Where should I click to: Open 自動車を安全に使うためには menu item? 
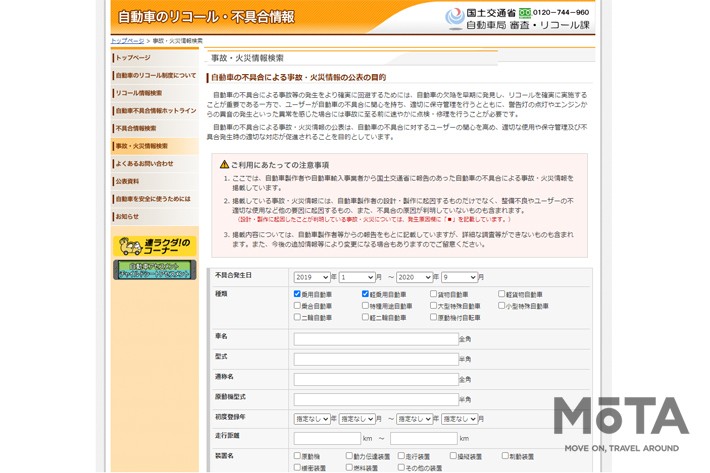[x=155, y=199]
